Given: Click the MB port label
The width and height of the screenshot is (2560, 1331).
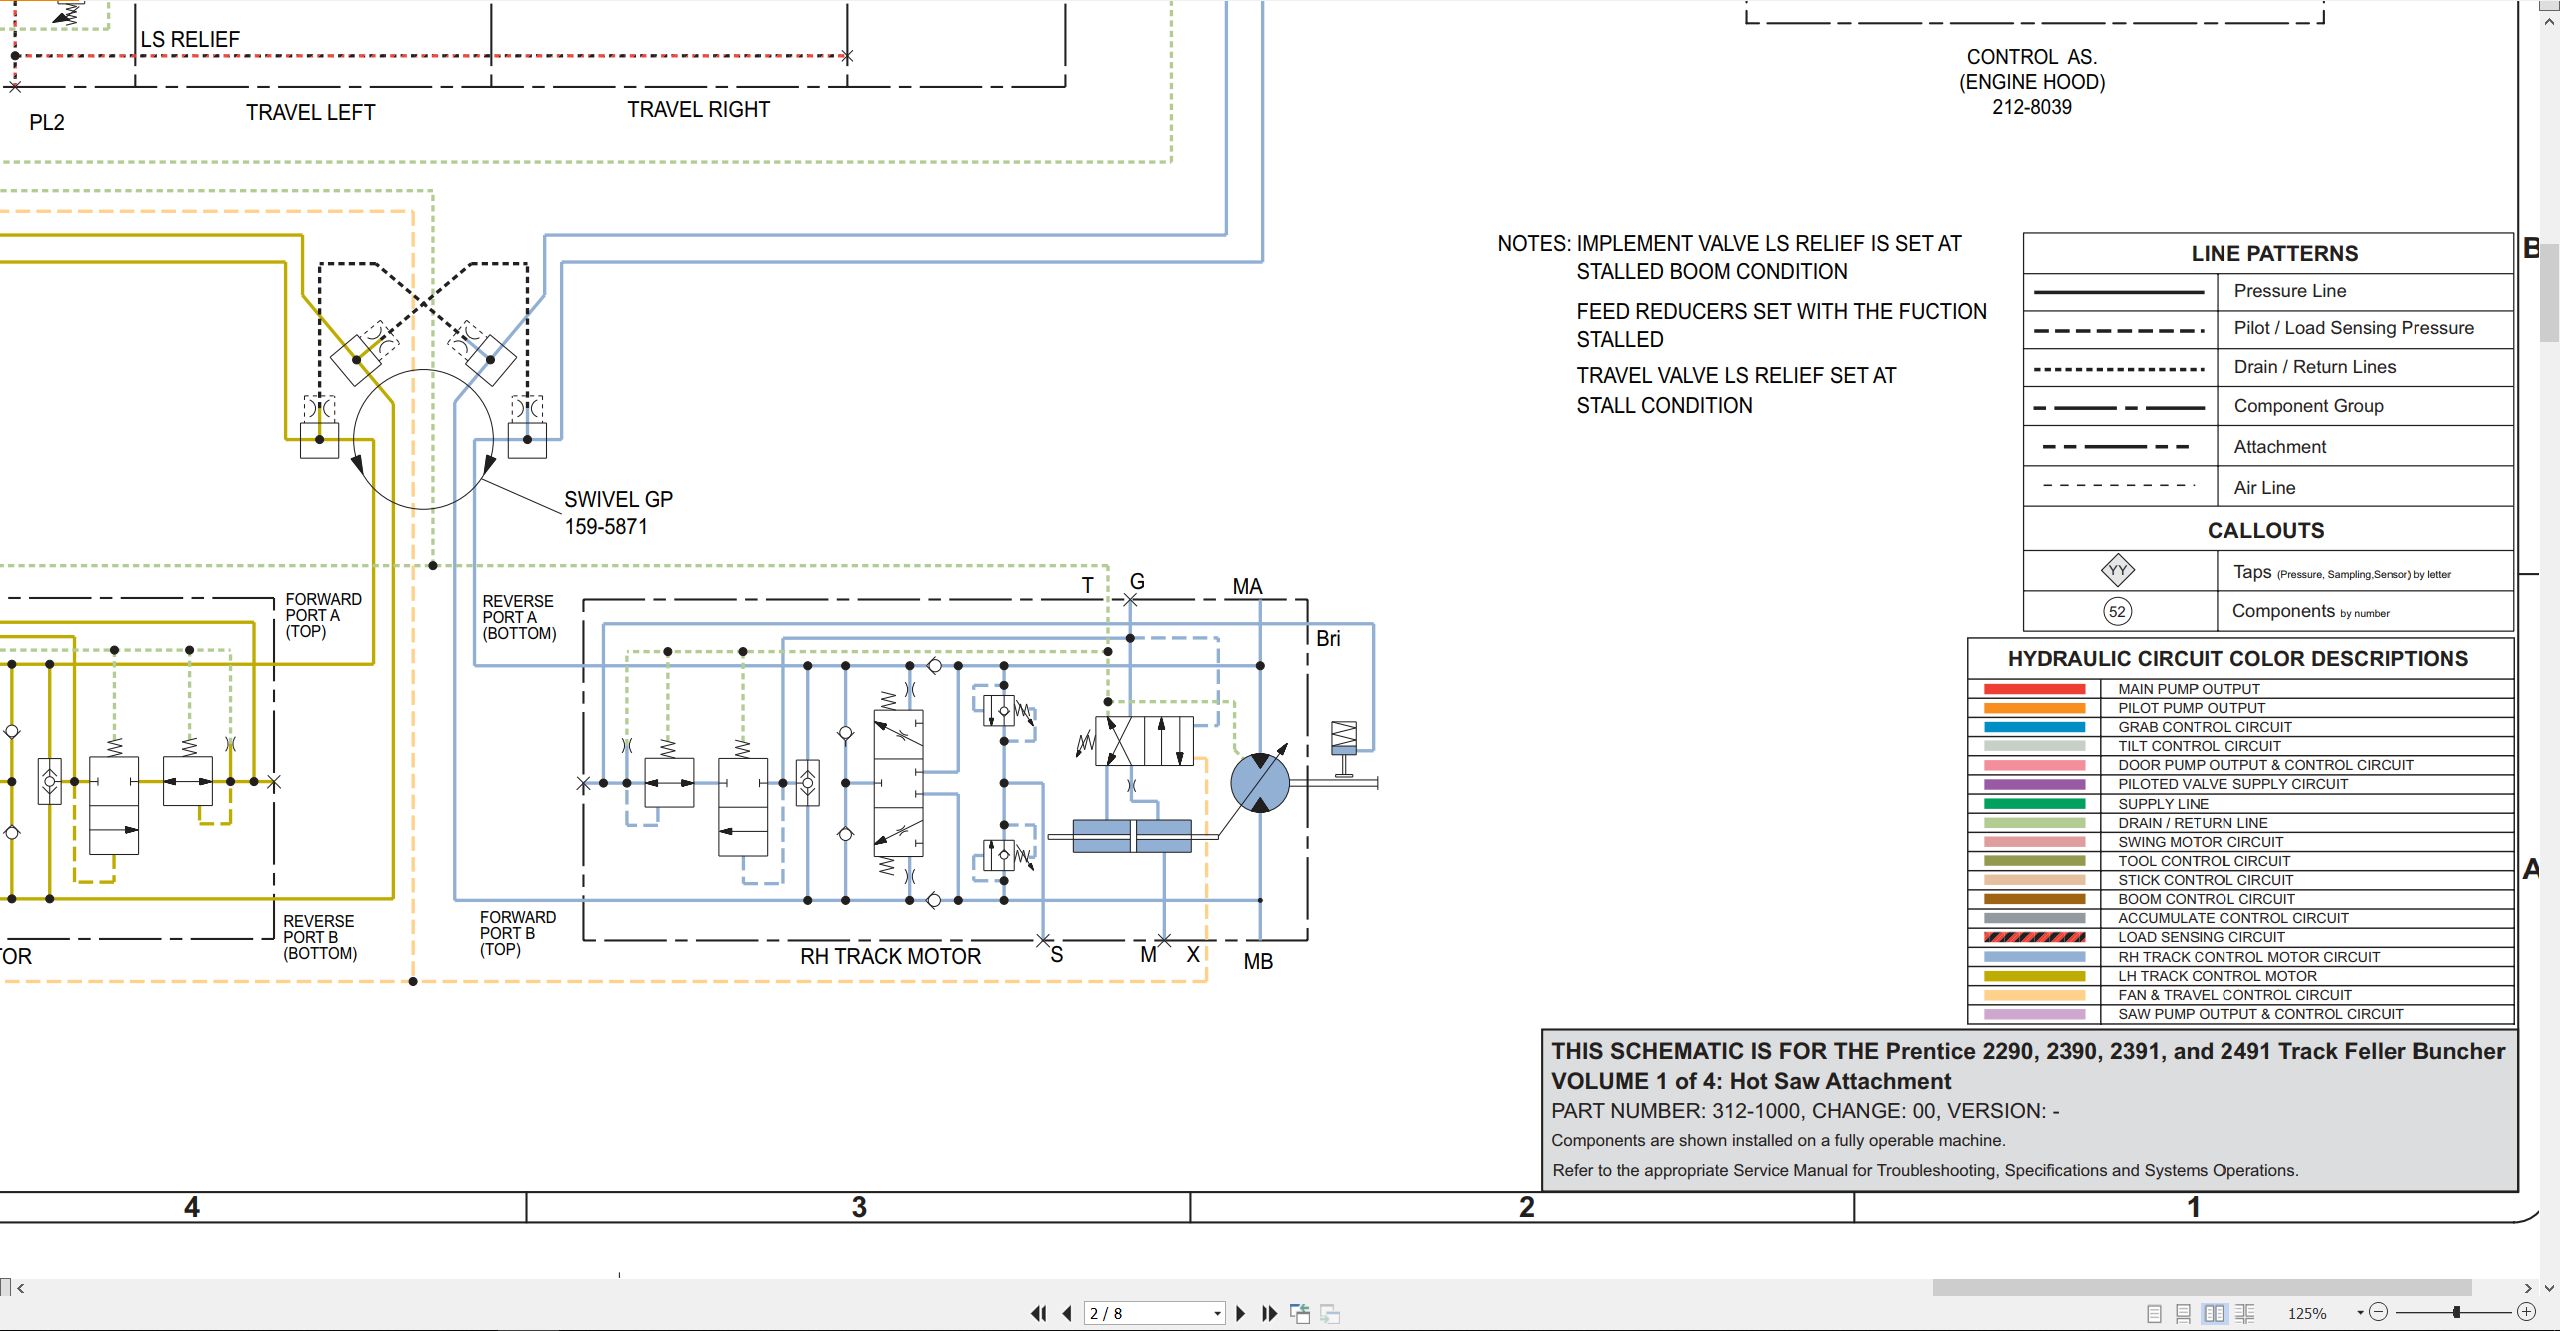Looking at the screenshot, I should pos(1258,961).
